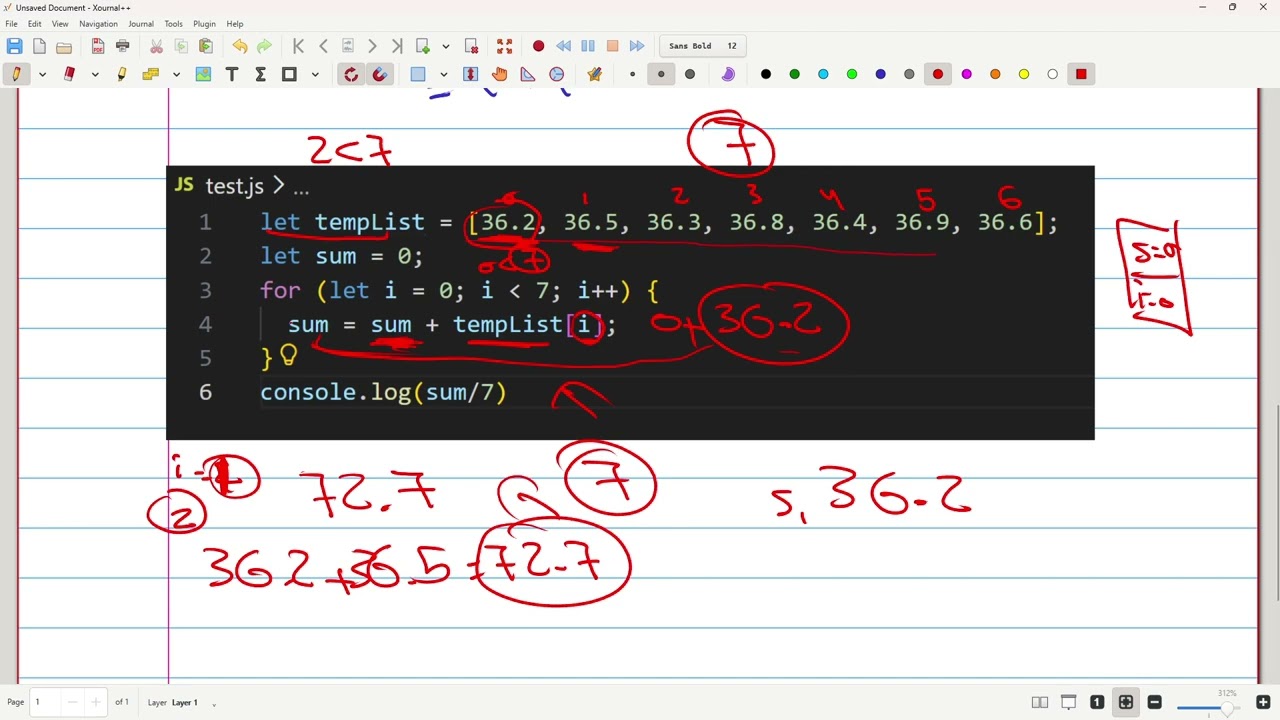This screenshot has width=1280, height=720.
Task: Open the File menu
Action: (x=11, y=24)
